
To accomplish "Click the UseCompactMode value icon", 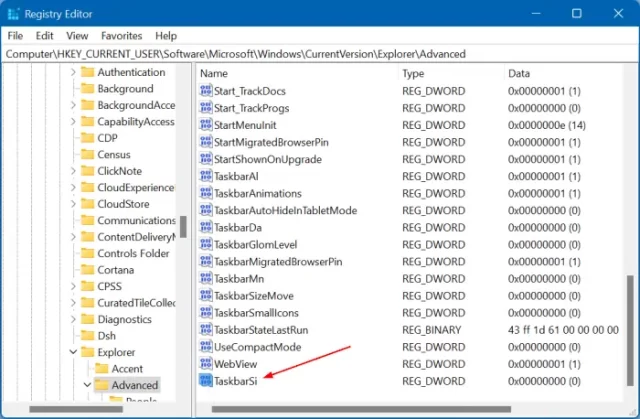I will point(206,347).
